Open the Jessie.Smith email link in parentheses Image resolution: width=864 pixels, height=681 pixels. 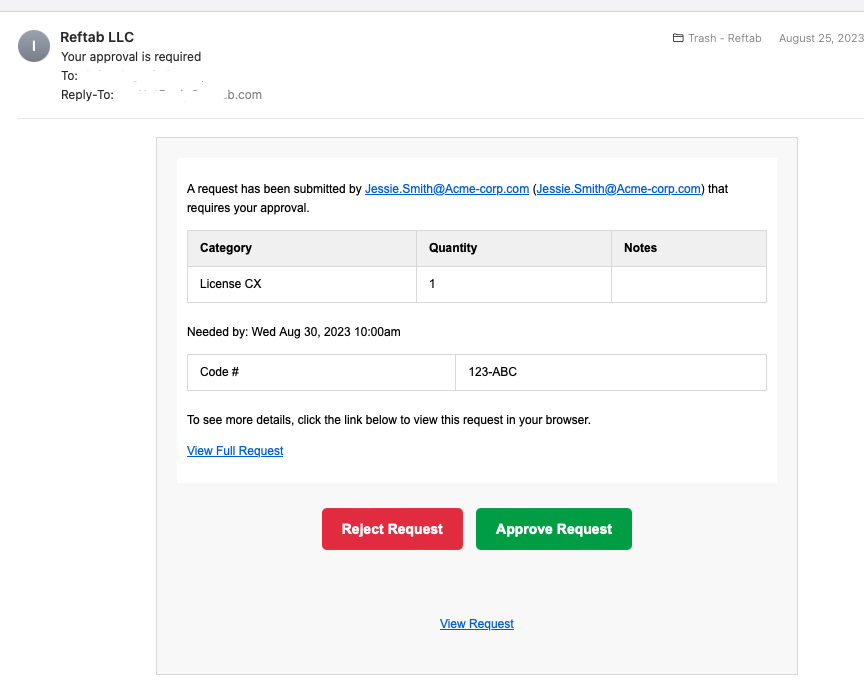click(619, 188)
